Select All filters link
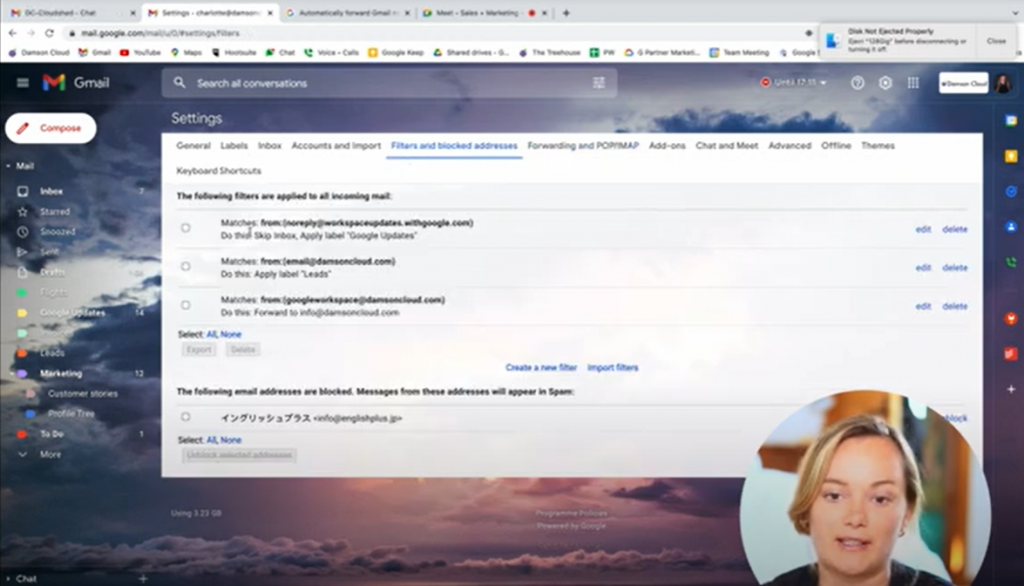Image resolution: width=1024 pixels, height=586 pixels. point(211,334)
